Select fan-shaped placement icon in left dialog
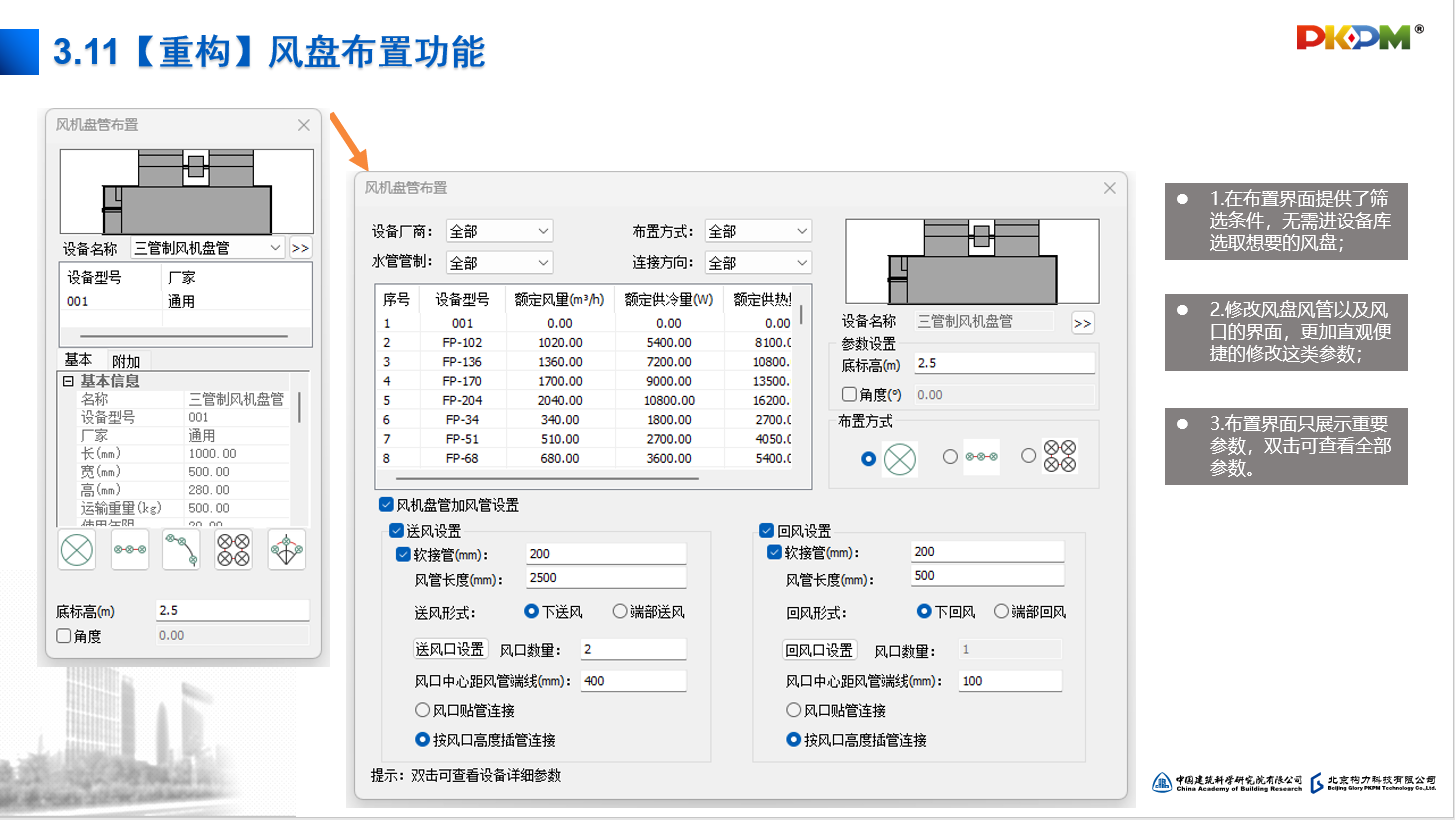 pyautogui.click(x=287, y=550)
